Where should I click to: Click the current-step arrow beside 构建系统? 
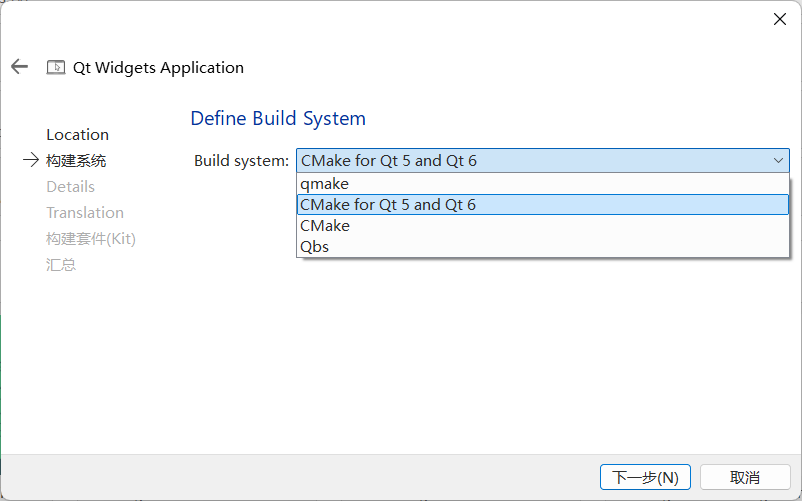(x=31, y=160)
